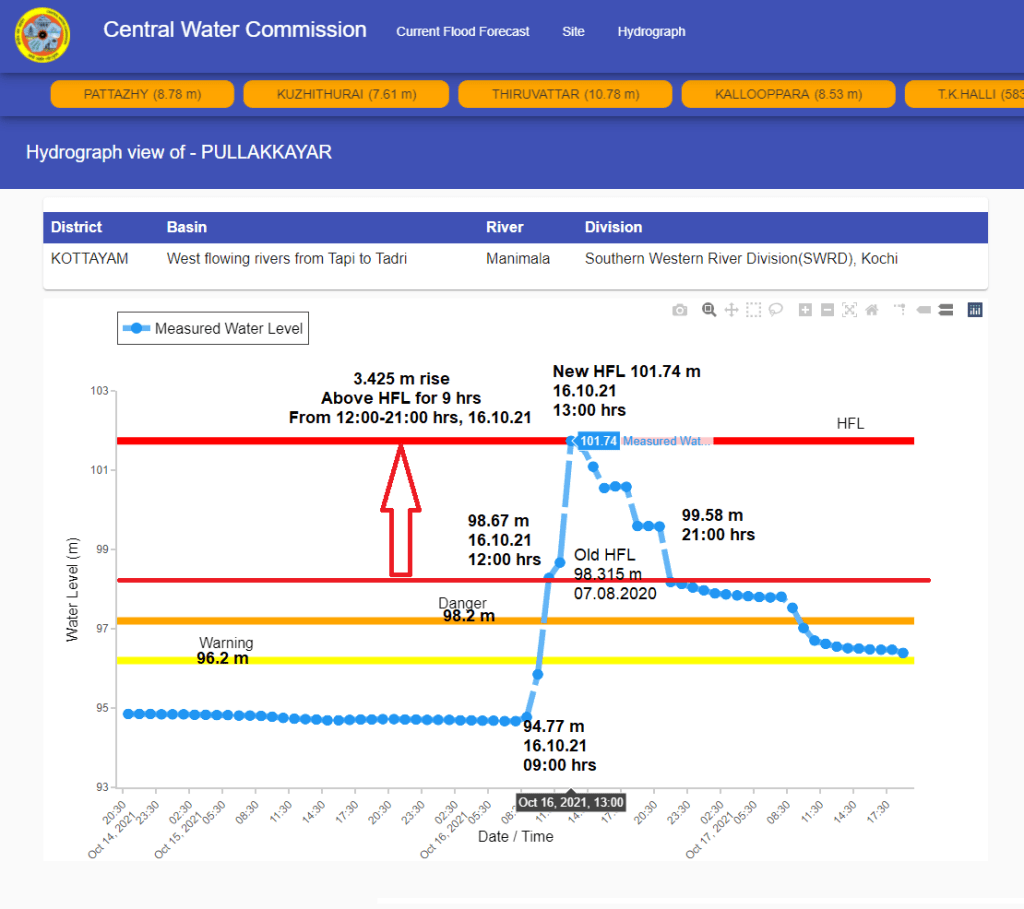The image size is (1024, 909).
Task: Go to the Hydrograph menu item
Action: coord(651,32)
